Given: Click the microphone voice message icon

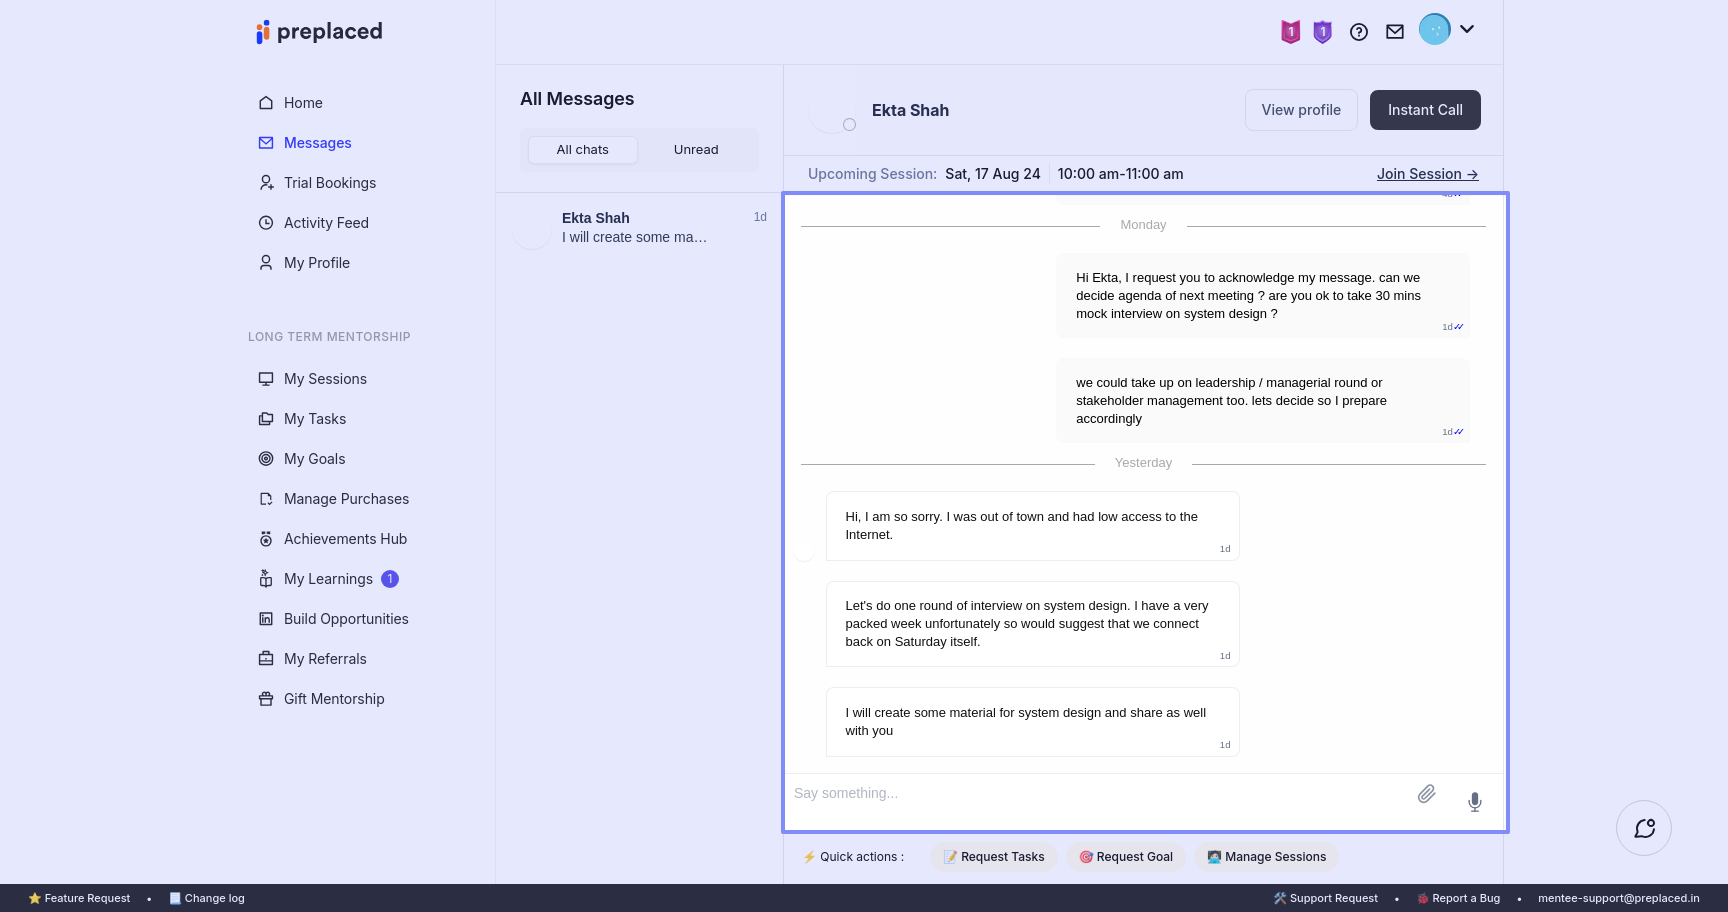Looking at the screenshot, I should click(1474, 802).
